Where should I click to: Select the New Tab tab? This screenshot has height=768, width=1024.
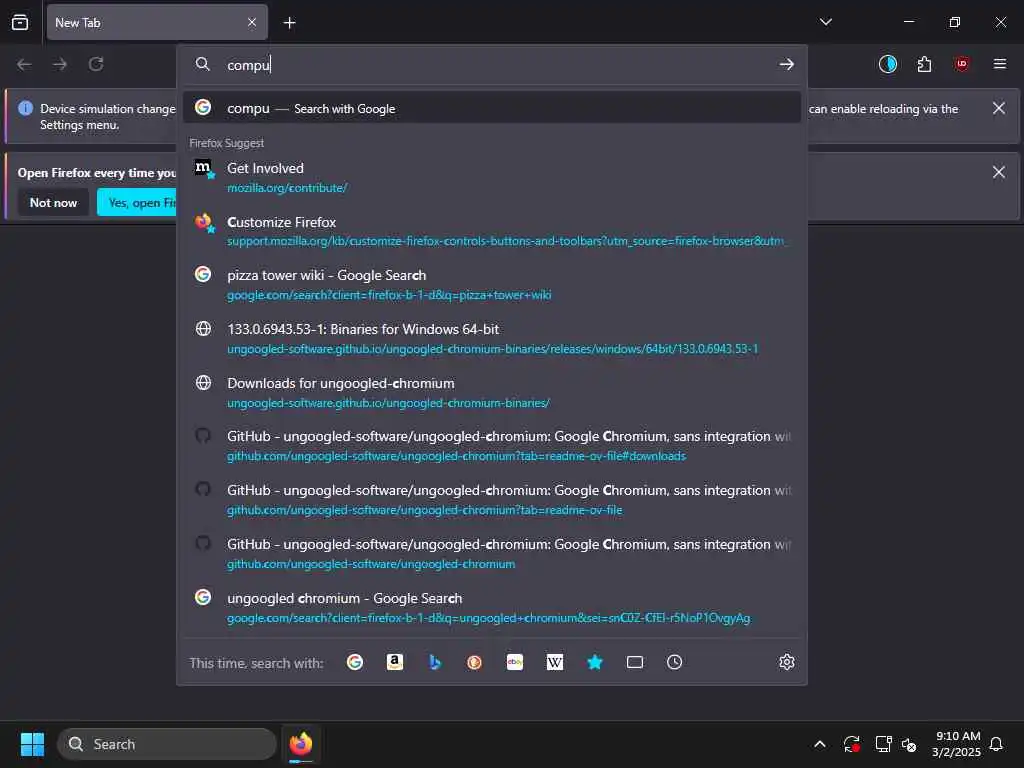click(157, 22)
